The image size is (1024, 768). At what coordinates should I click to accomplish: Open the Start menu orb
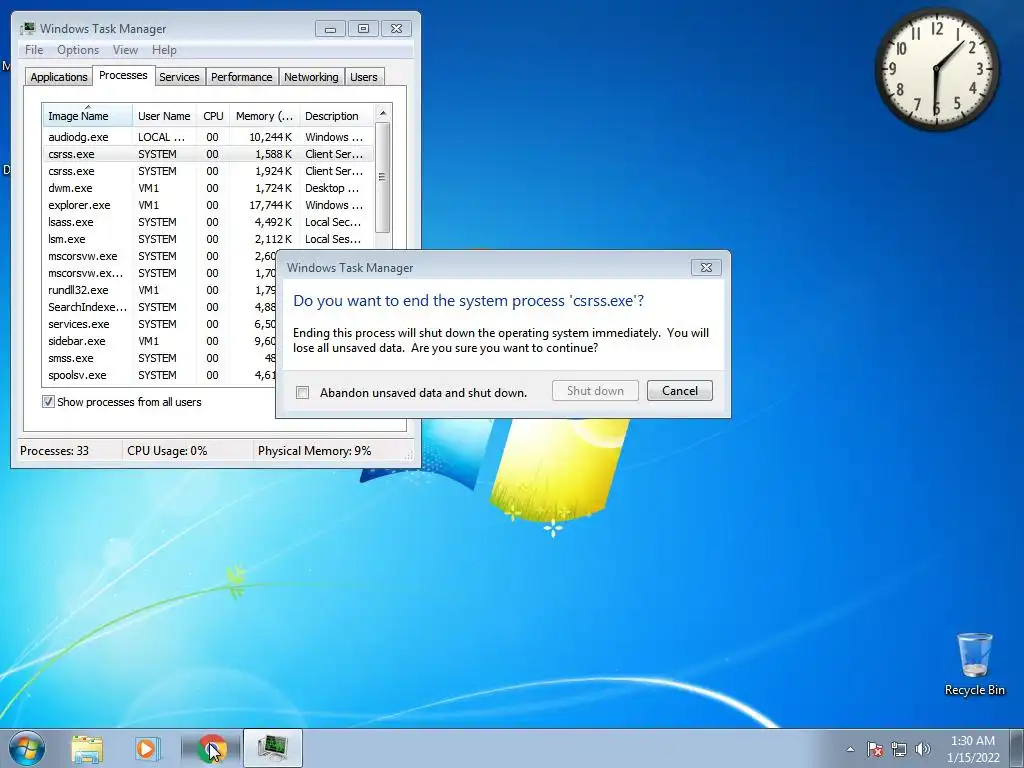26,748
